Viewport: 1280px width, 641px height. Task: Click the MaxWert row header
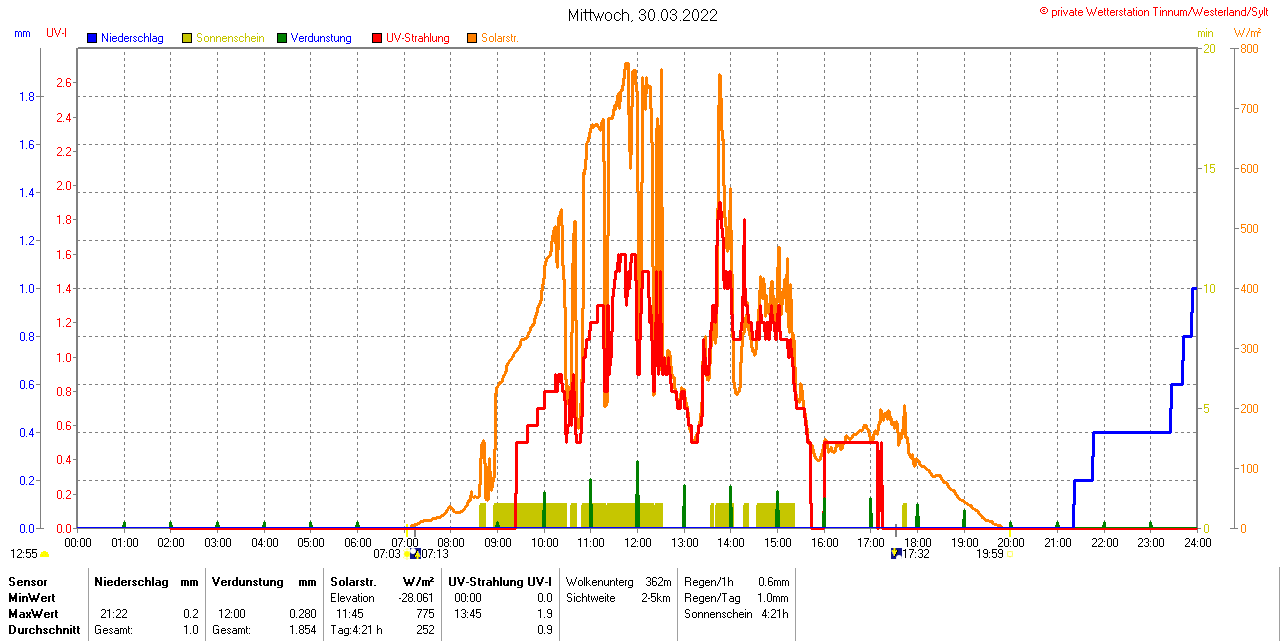pyautogui.click(x=33, y=613)
